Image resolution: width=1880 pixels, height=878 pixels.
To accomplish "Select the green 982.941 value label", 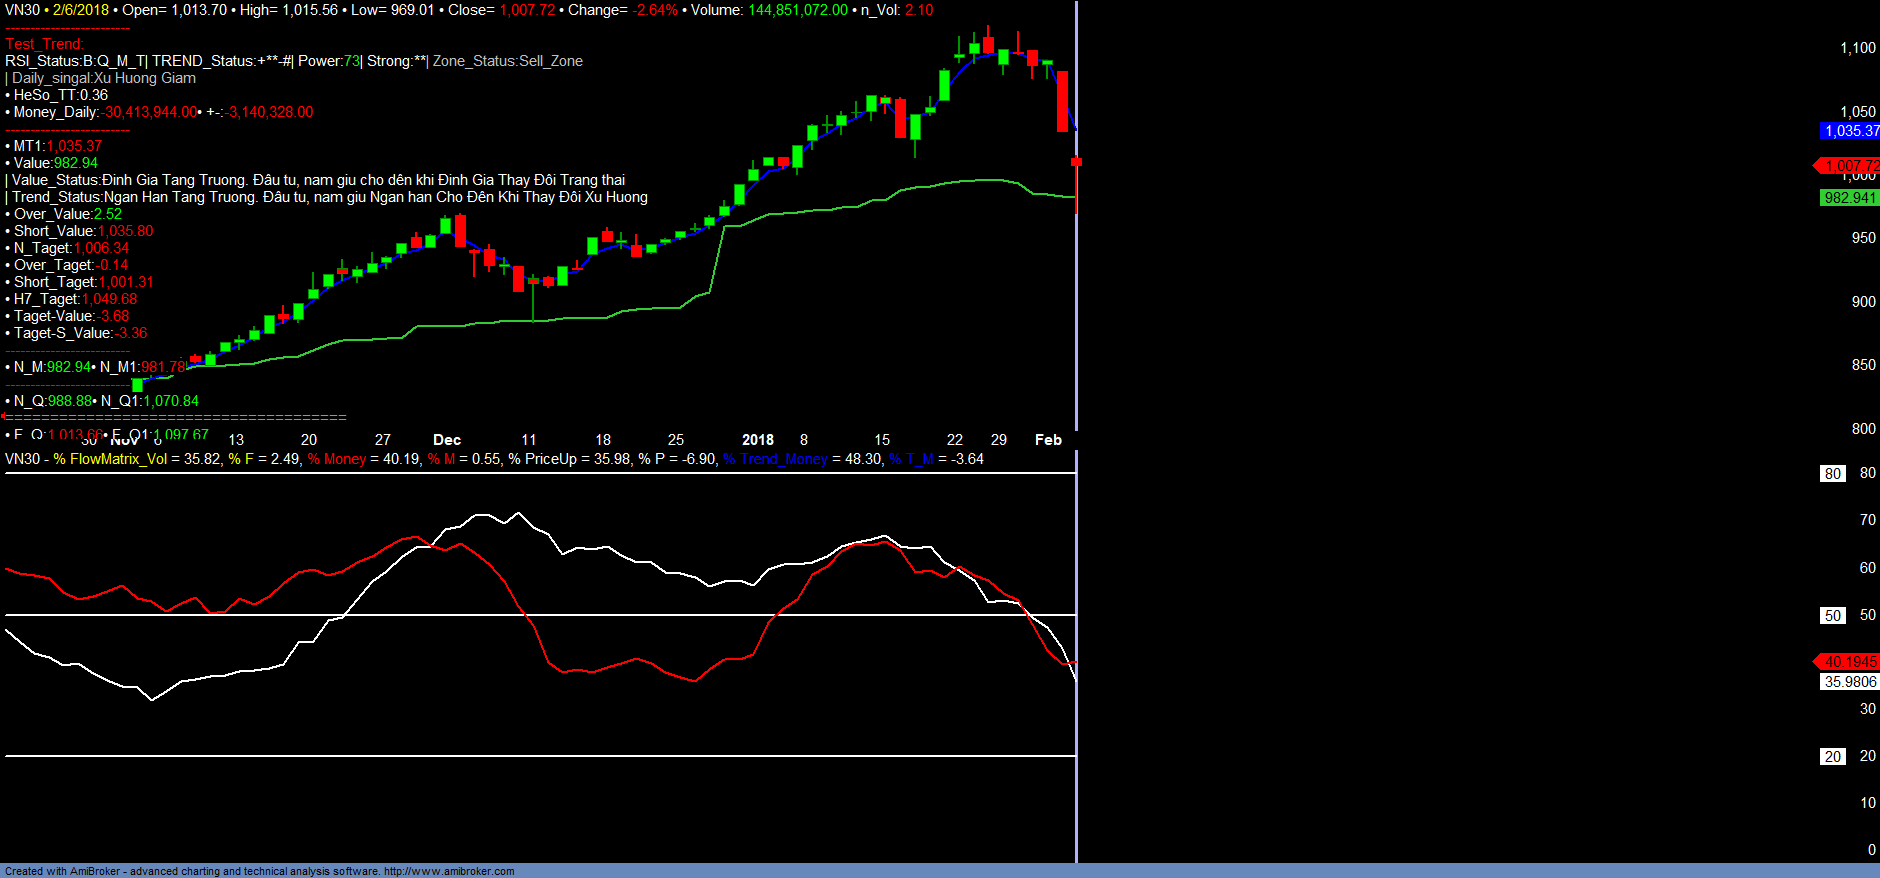I will pos(1849,198).
